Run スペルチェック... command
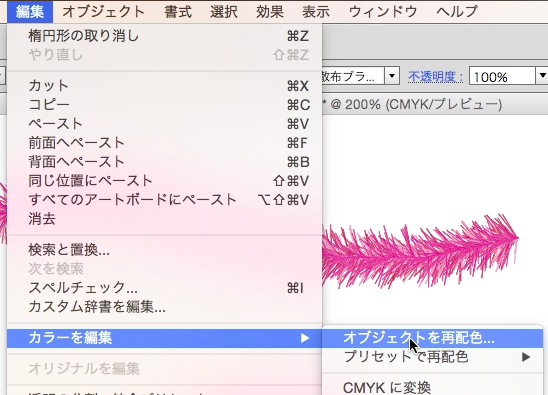 [164, 288]
